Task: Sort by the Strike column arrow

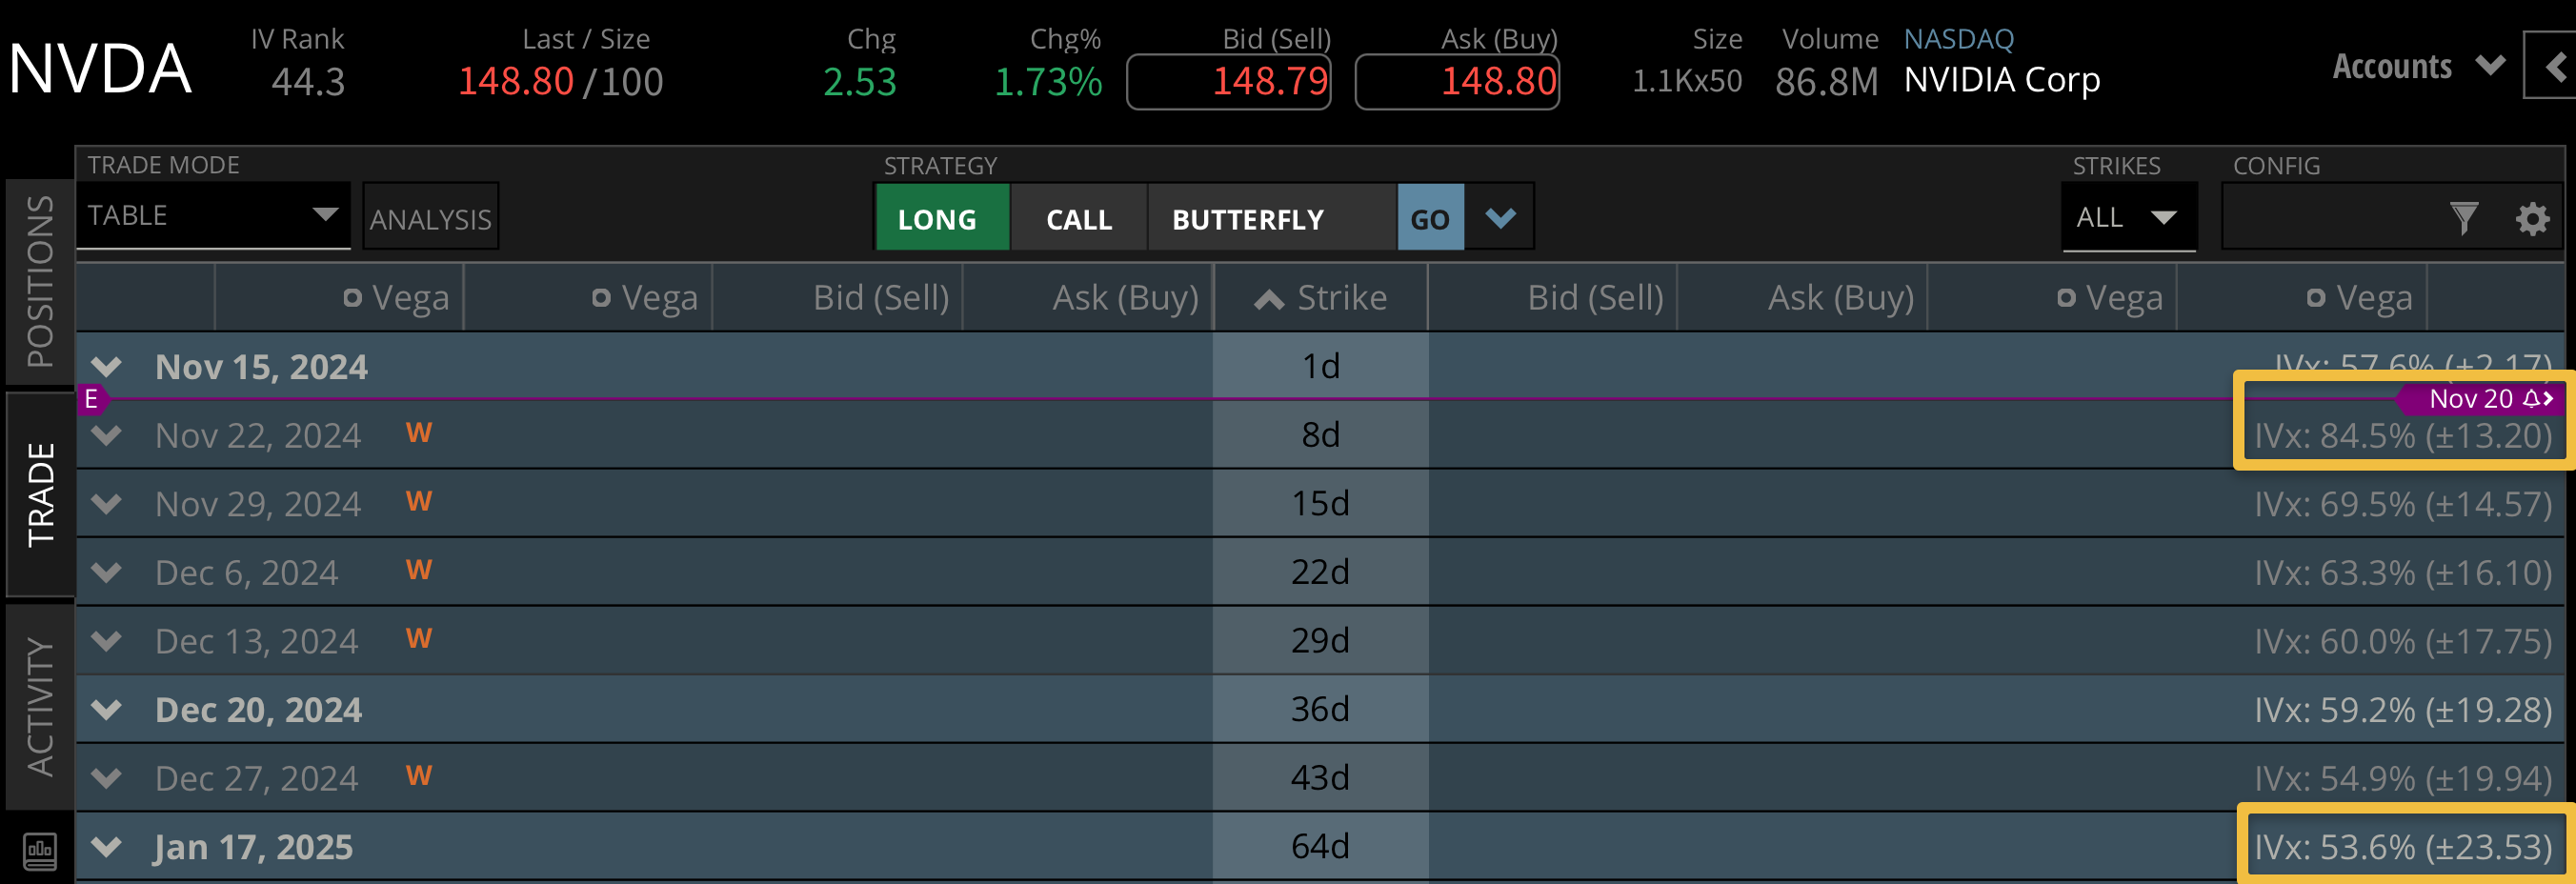Action: (1269, 298)
